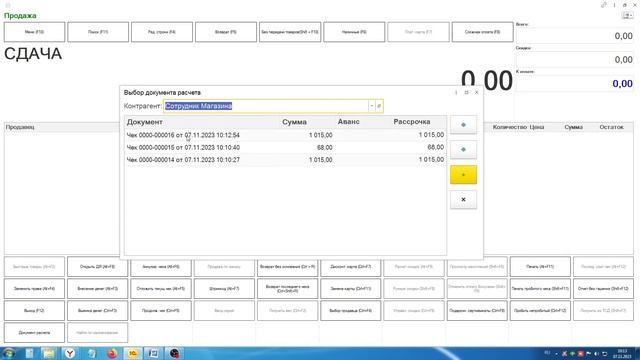Cancel with the X button beside list
640x360 pixels.
click(463, 200)
